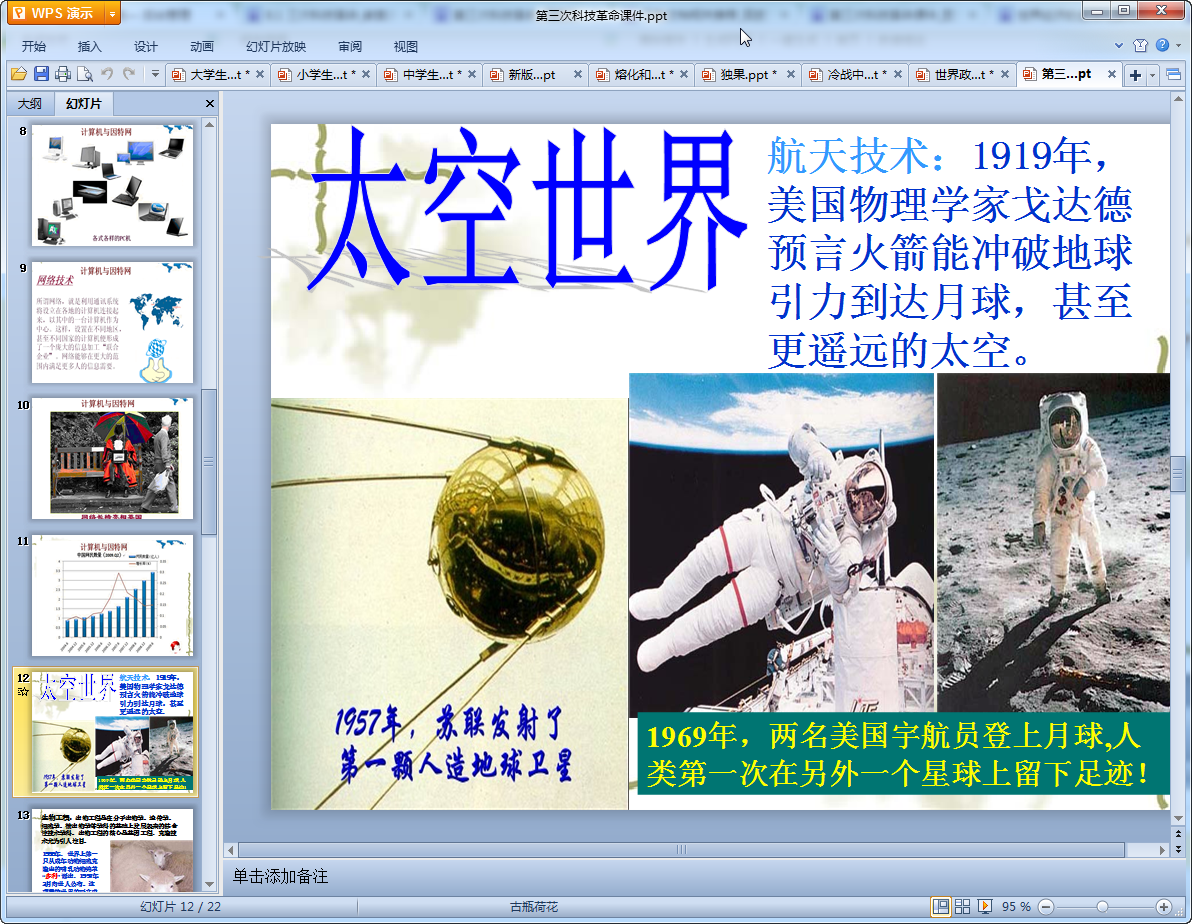Click the animation star icon beside slide 12
The image size is (1192, 924).
pyautogui.click(x=23, y=692)
